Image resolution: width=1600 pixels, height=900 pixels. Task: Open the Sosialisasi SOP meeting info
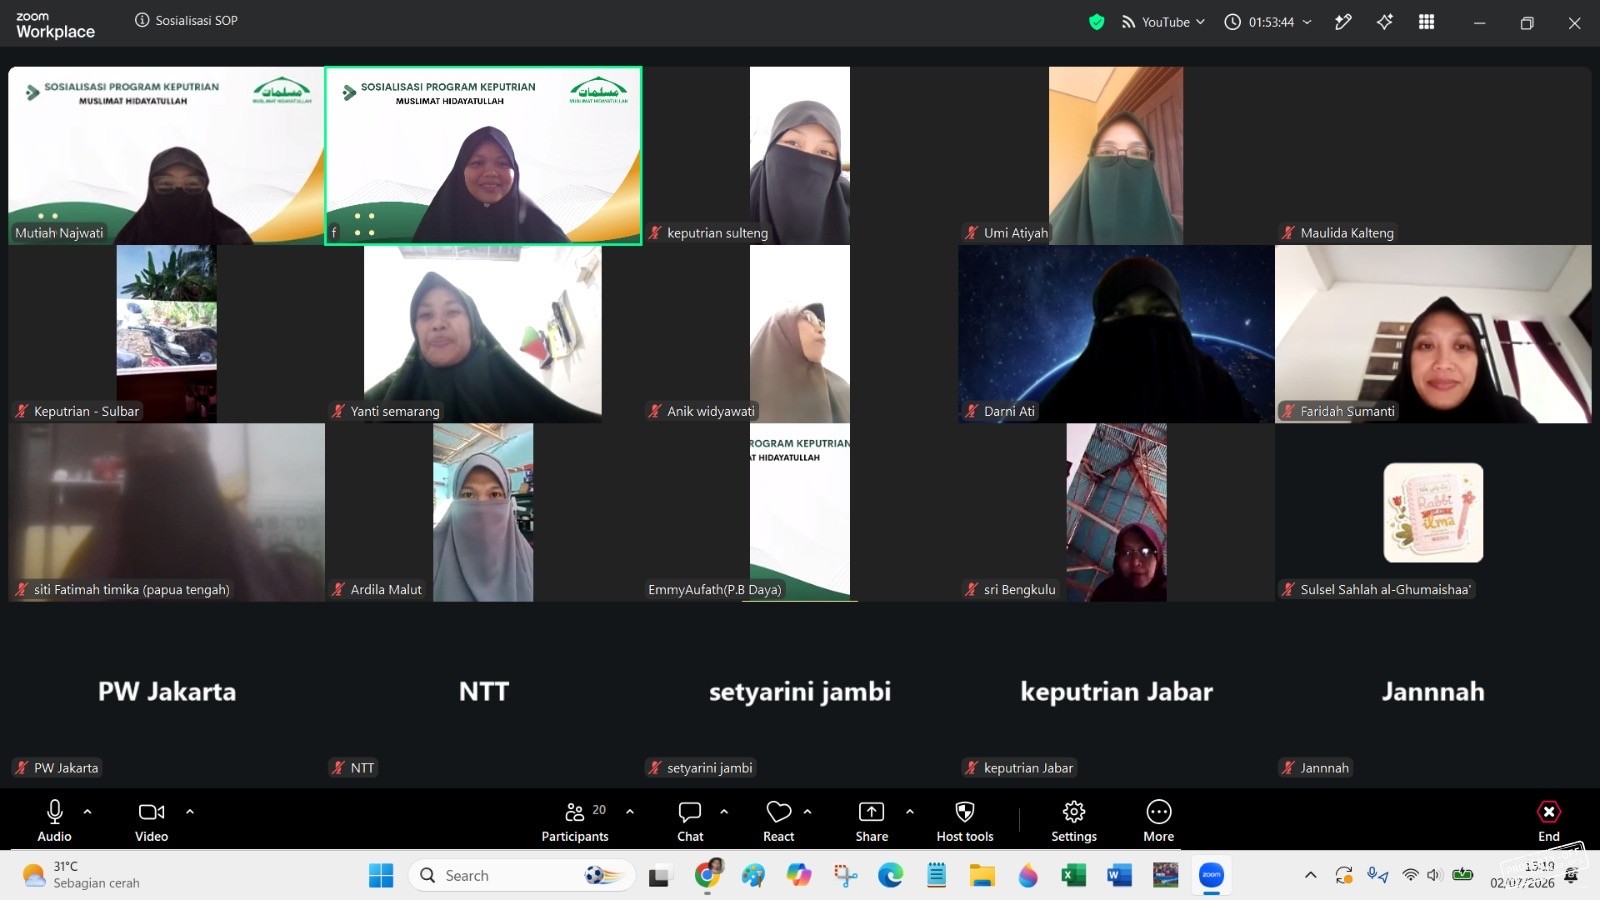pyautogui.click(x=186, y=20)
